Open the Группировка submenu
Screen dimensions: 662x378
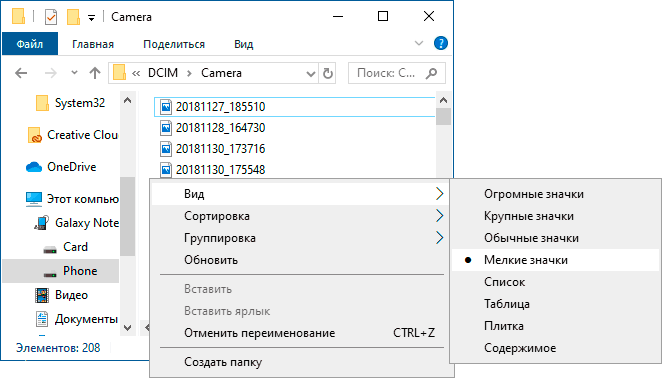pos(300,238)
